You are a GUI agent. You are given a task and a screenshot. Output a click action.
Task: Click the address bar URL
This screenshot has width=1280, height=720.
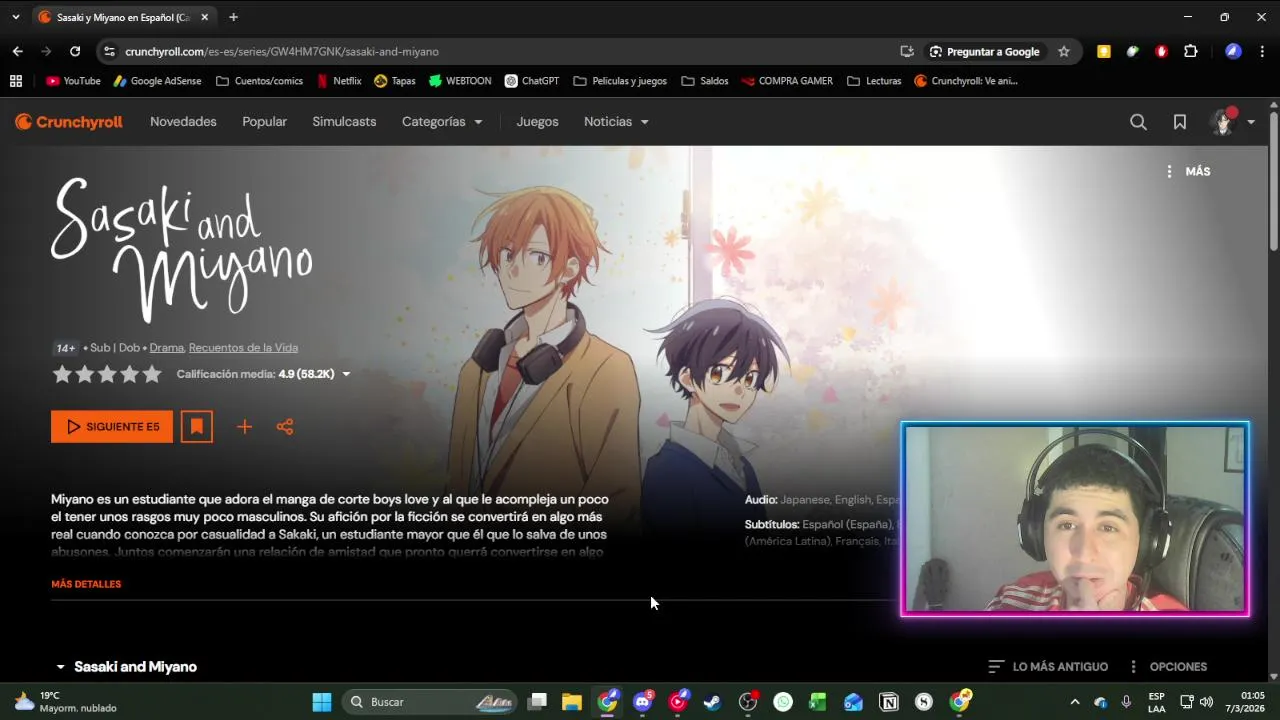click(x=282, y=51)
